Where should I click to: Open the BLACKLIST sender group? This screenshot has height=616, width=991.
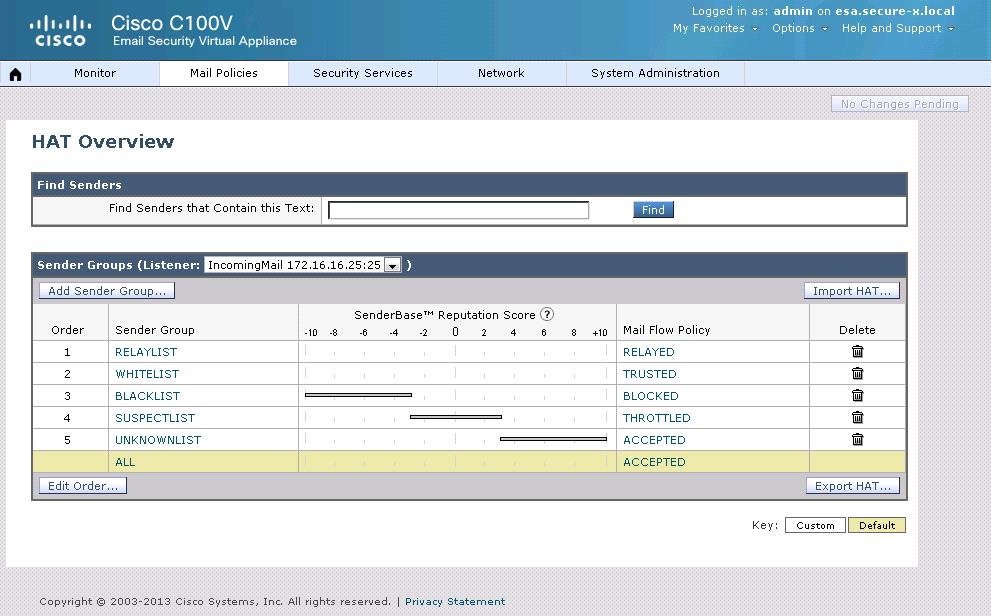[x=147, y=396]
